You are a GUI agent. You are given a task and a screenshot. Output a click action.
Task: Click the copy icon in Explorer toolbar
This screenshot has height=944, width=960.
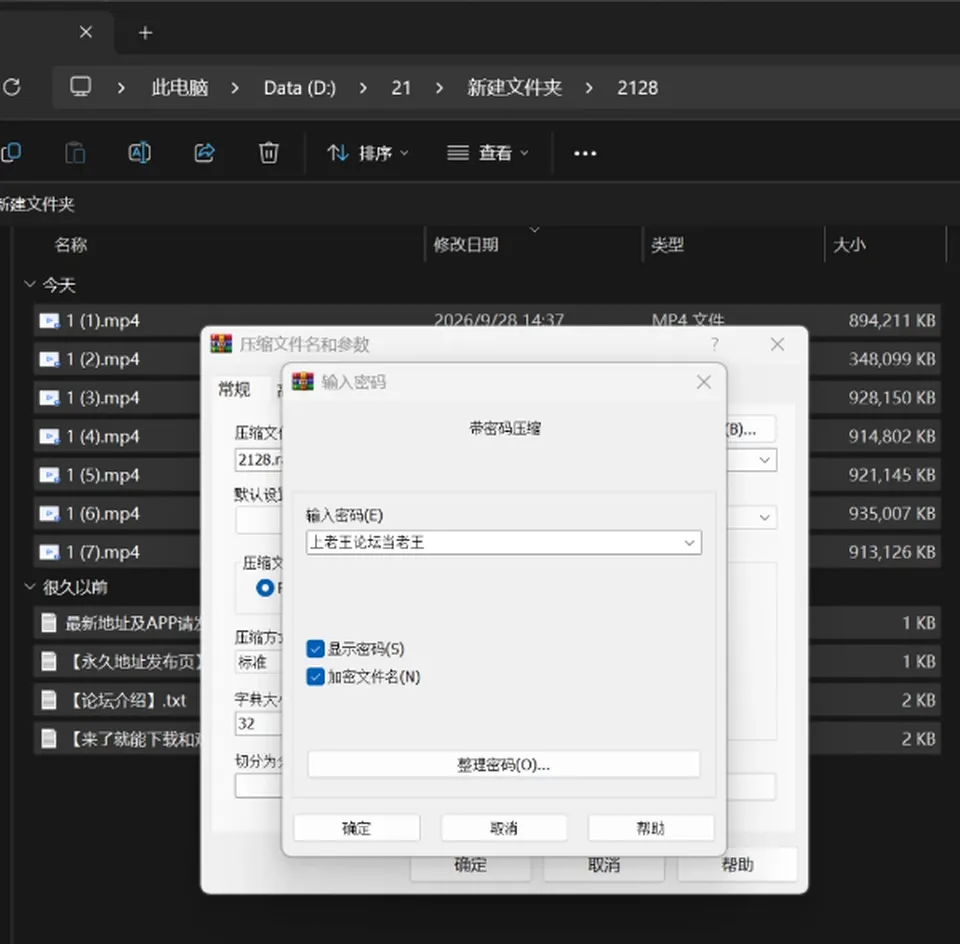[11, 152]
